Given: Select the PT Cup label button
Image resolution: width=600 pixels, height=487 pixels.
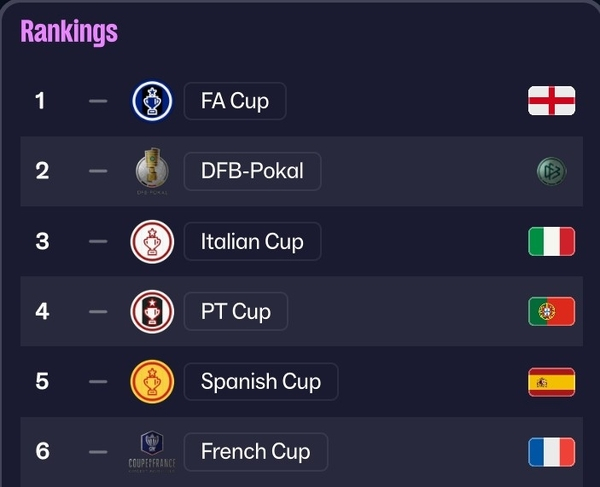Looking at the screenshot, I should [236, 311].
